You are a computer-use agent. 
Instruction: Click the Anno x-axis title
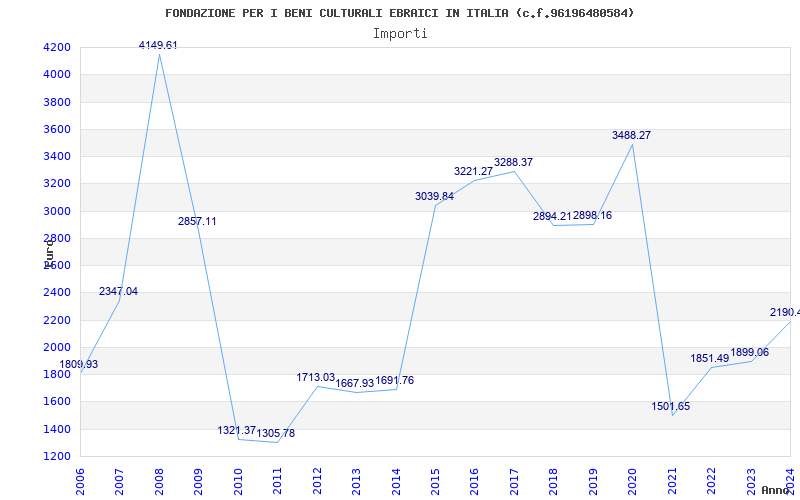pyautogui.click(x=775, y=490)
